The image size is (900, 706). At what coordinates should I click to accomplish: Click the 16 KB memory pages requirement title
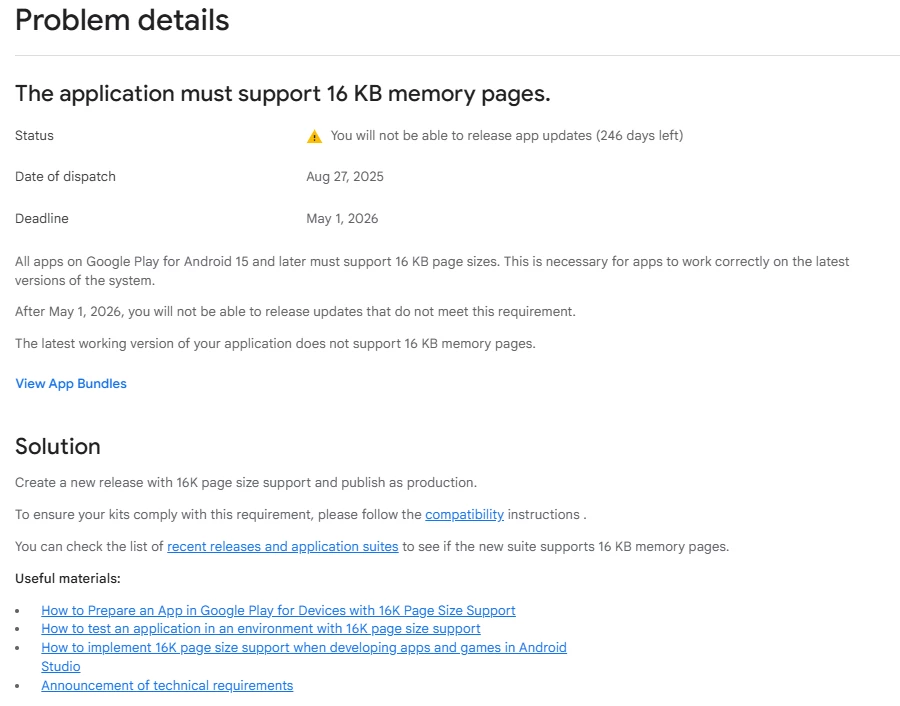click(283, 94)
